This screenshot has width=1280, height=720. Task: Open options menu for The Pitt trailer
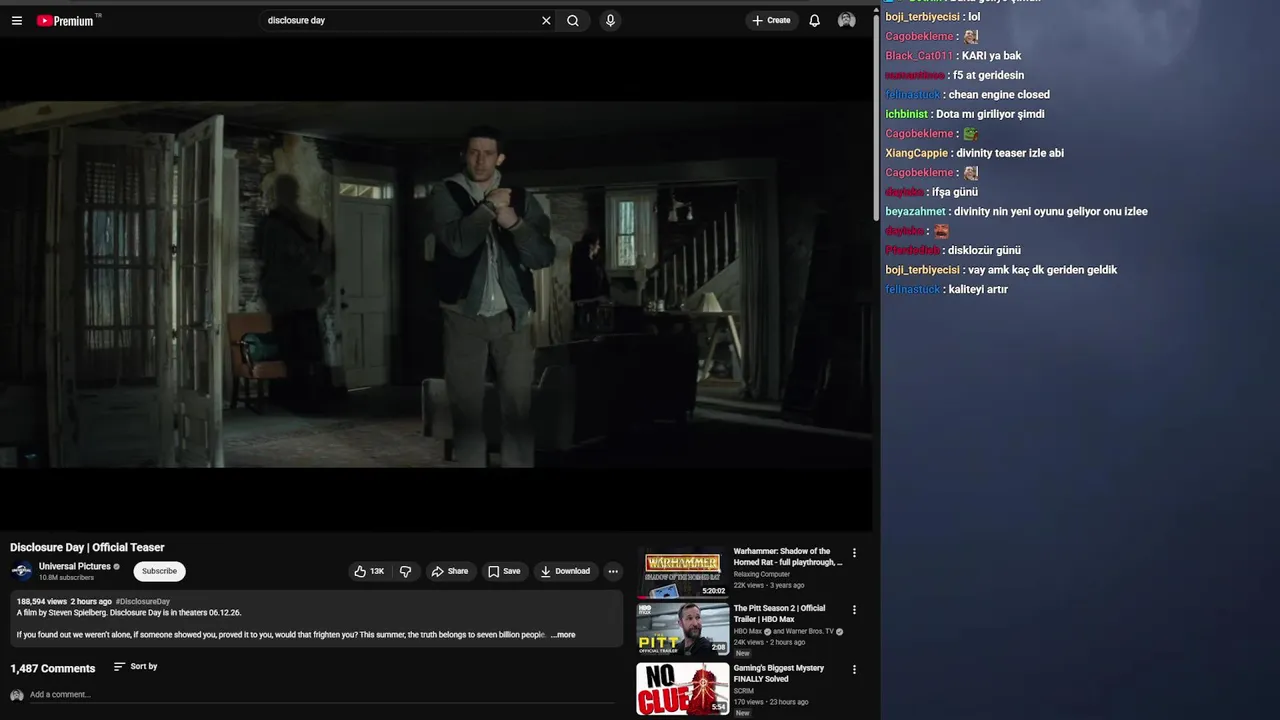pyautogui.click(x=854, y=609)
